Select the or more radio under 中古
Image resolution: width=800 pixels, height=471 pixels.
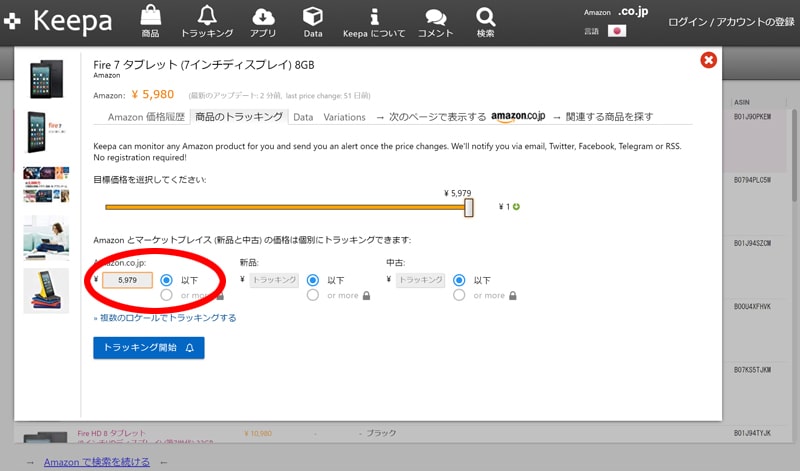point(459,295)
